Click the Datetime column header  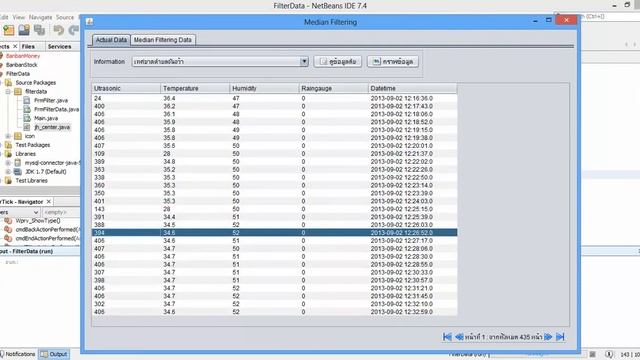[413, 88]
